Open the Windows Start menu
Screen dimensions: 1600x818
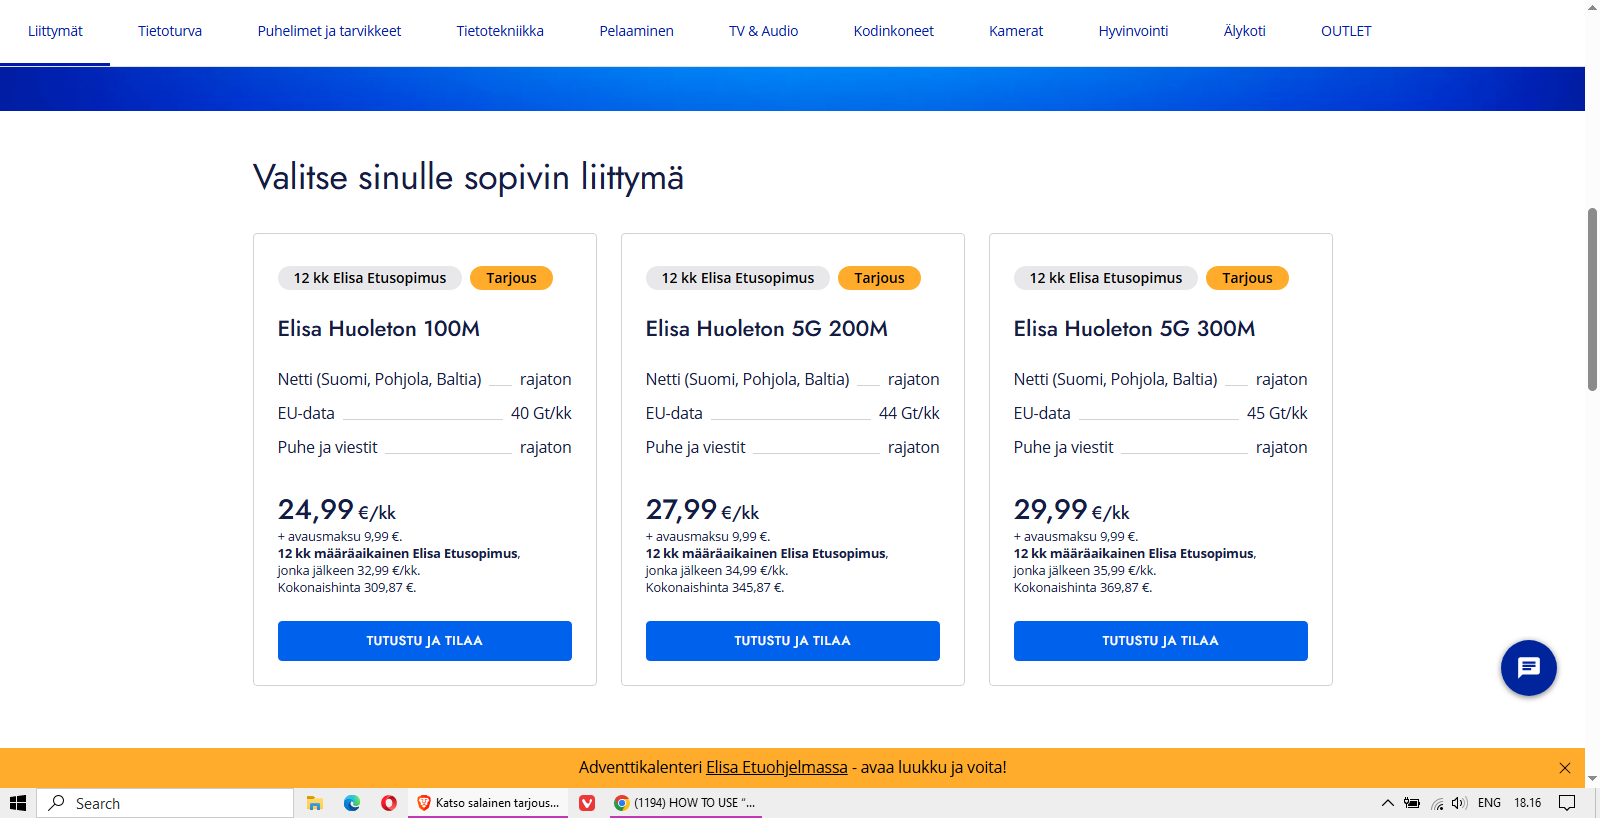coord(18,803)
